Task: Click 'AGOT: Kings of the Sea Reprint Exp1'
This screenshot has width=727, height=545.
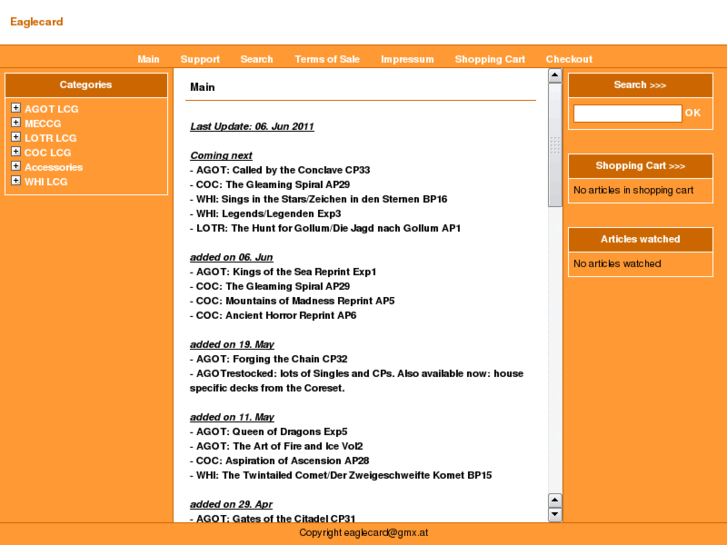Action: 286,272
